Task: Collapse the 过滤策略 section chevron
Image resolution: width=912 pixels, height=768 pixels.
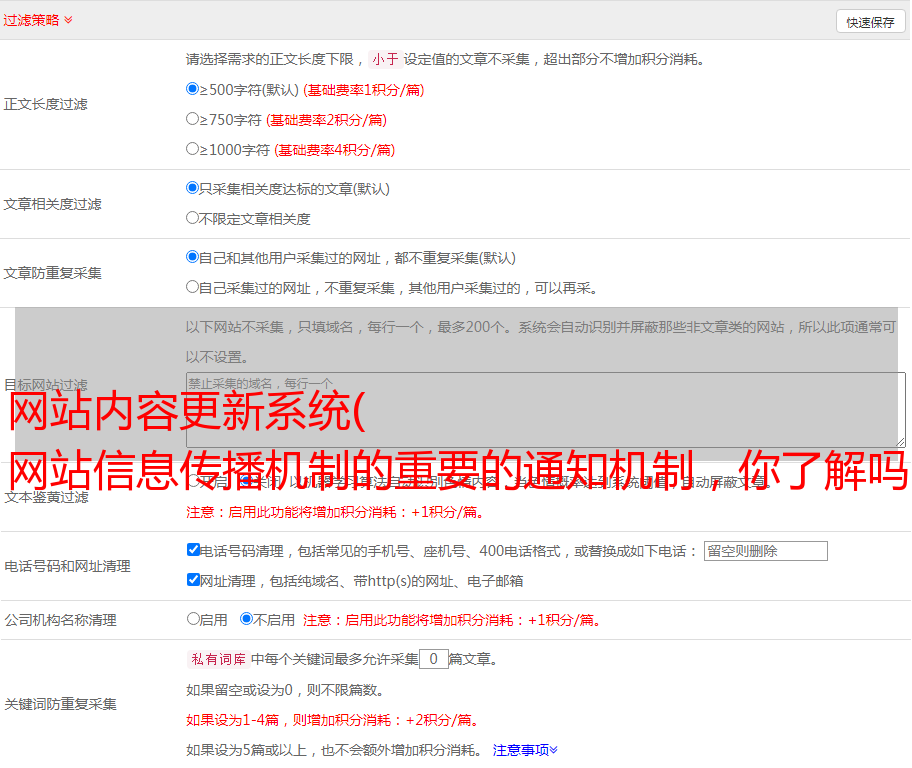Action: pyautogui.click(x=68, y=20)
